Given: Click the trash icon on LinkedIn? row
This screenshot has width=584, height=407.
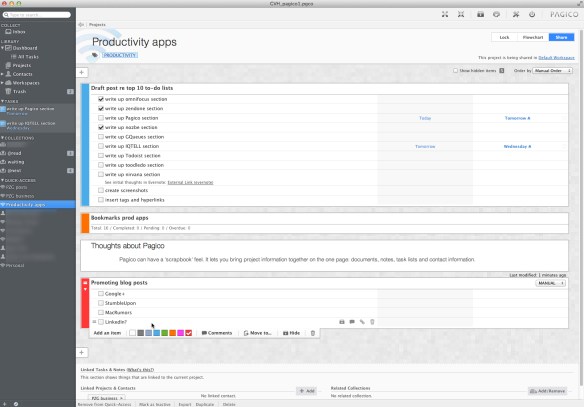Looking at the screenshot, I should point(372,322).
